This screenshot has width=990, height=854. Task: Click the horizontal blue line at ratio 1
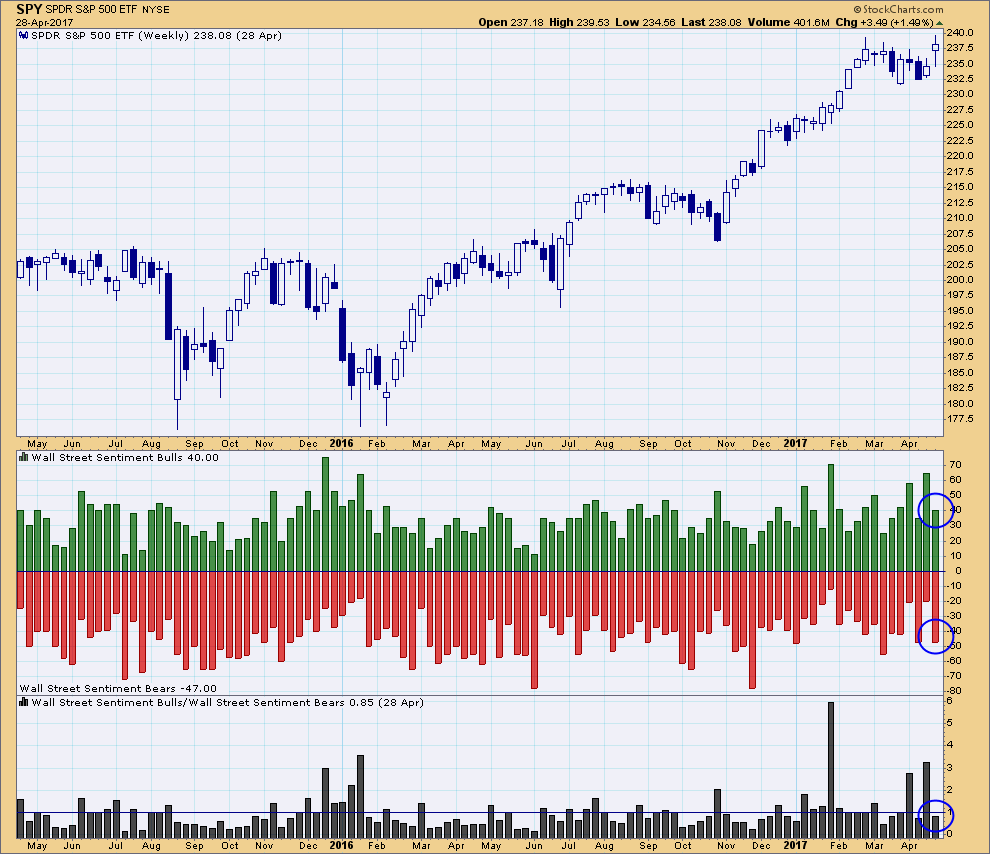[480, 813]
